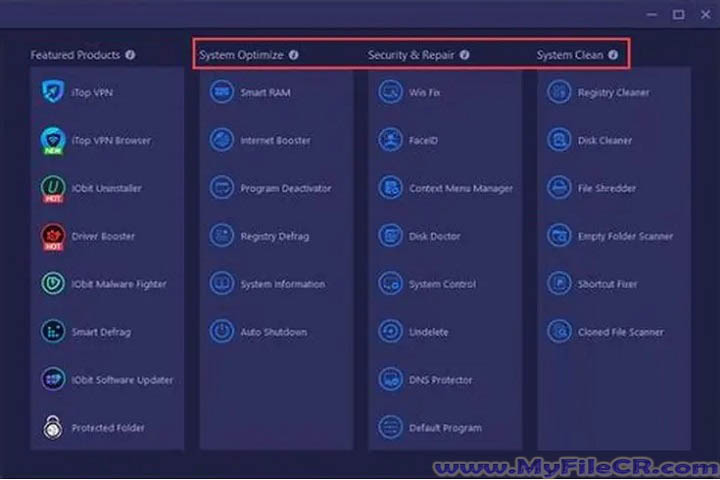Open Context Menu Manager icon
Viewport: 720px width, 480px height.
[x=390, y=187]
